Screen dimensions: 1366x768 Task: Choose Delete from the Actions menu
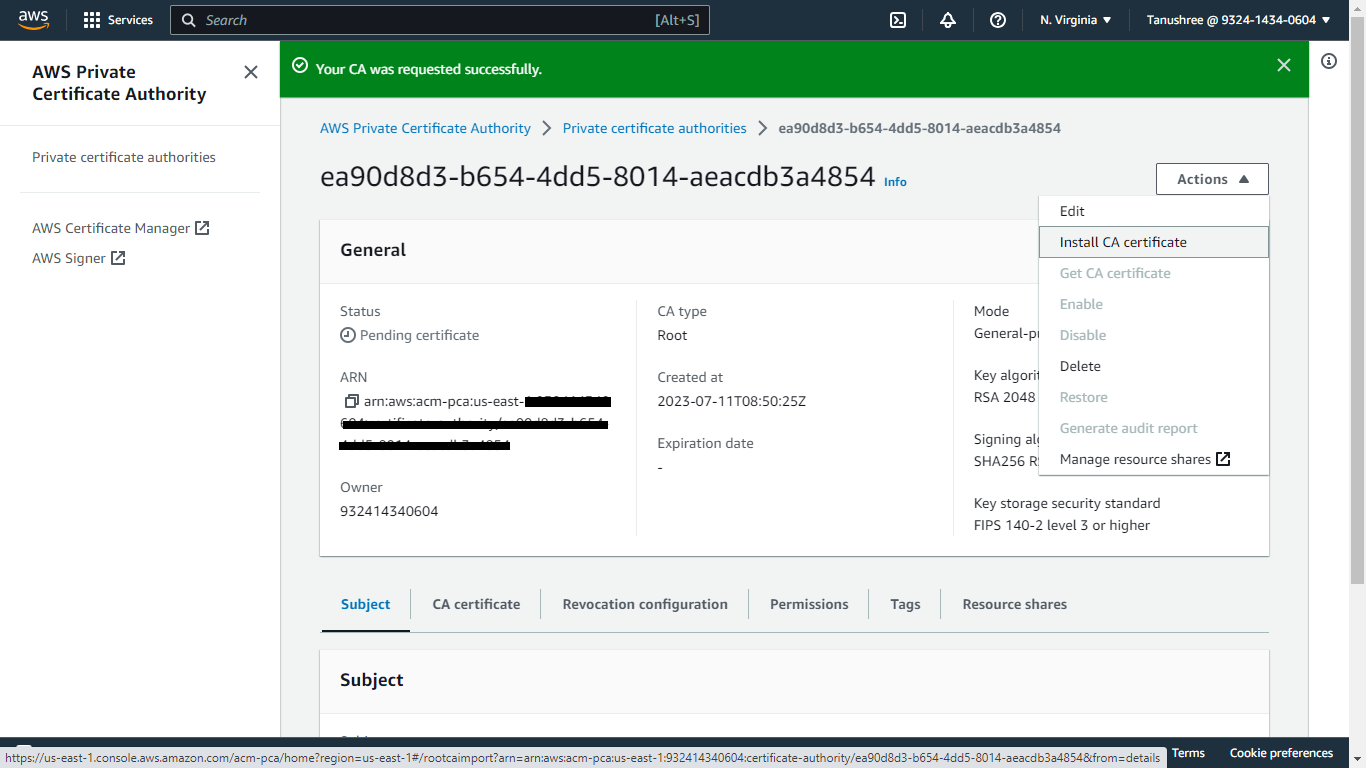point(1154,366)
